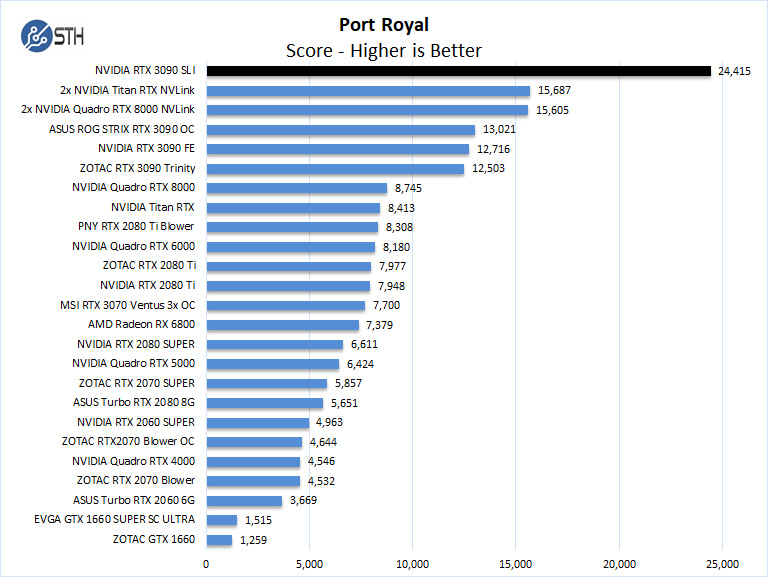Click the 25,000 x-axis tick label
768x577 pixels.
pyautogui.click(x=722, y=564)
